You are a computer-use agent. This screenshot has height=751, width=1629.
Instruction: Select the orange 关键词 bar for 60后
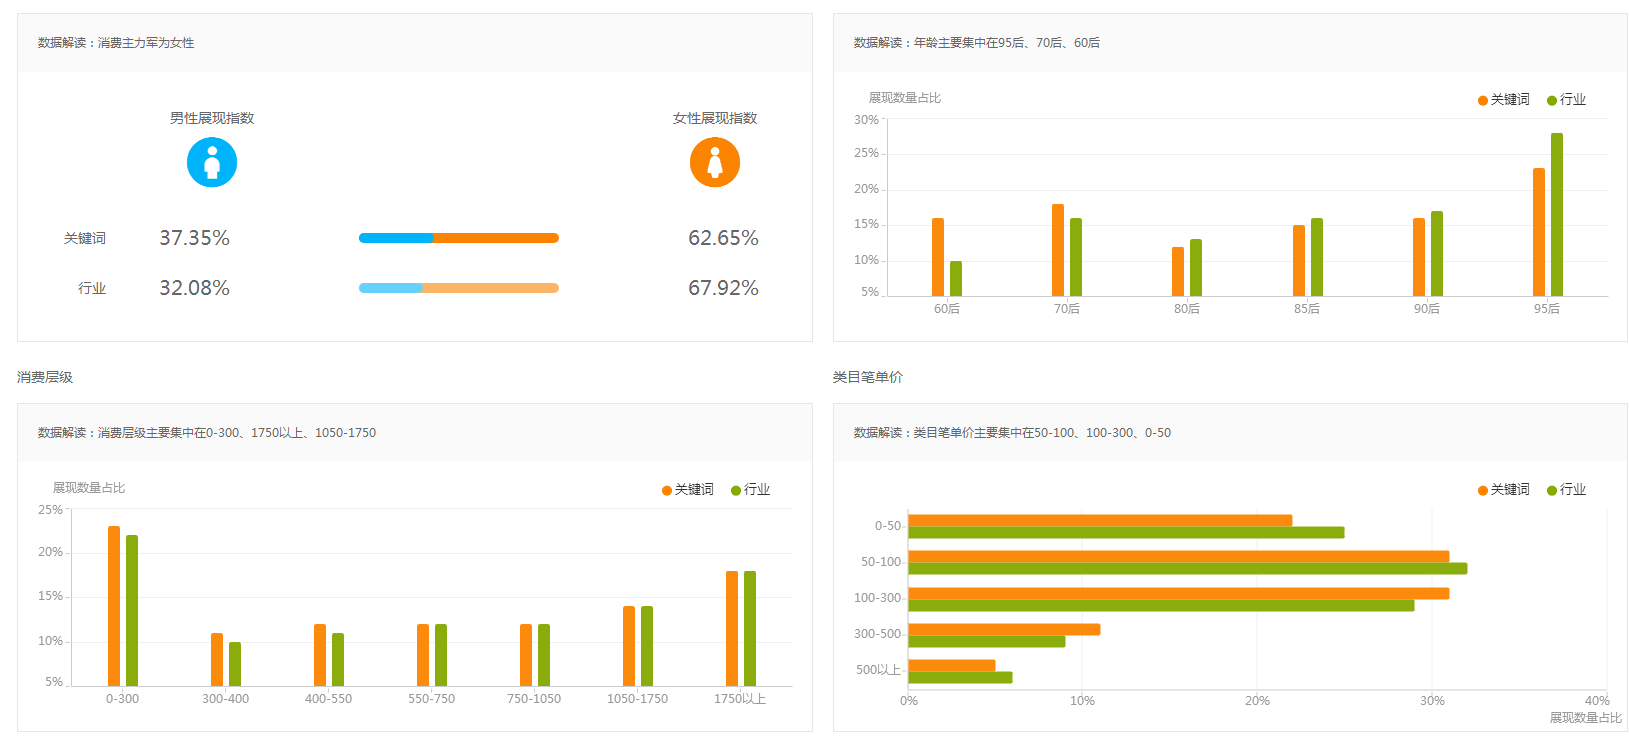pos(938,257)
